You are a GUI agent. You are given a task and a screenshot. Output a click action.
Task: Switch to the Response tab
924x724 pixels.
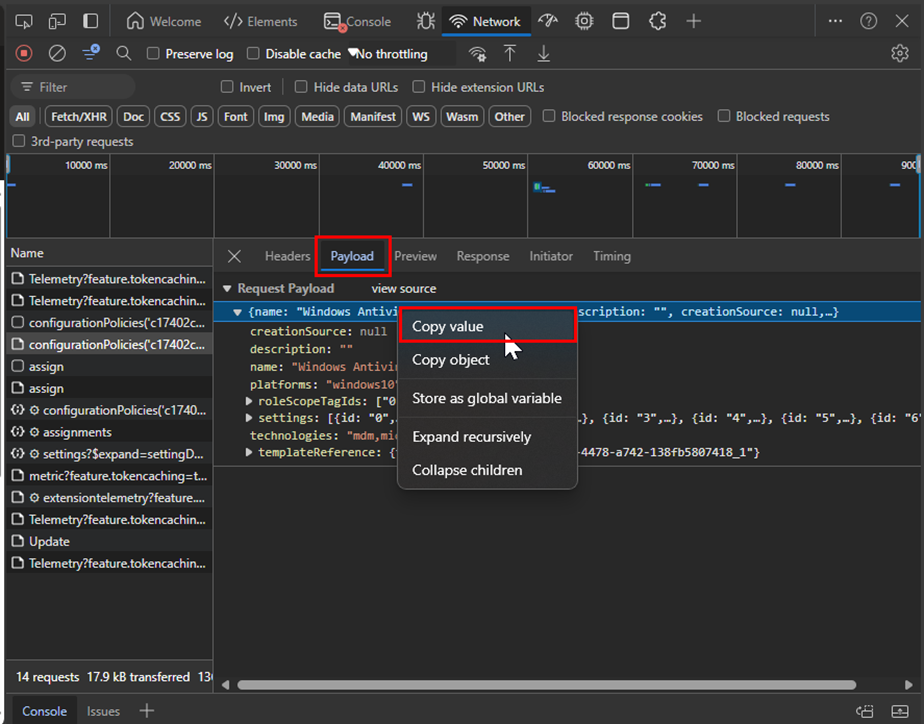click(483, 256)
